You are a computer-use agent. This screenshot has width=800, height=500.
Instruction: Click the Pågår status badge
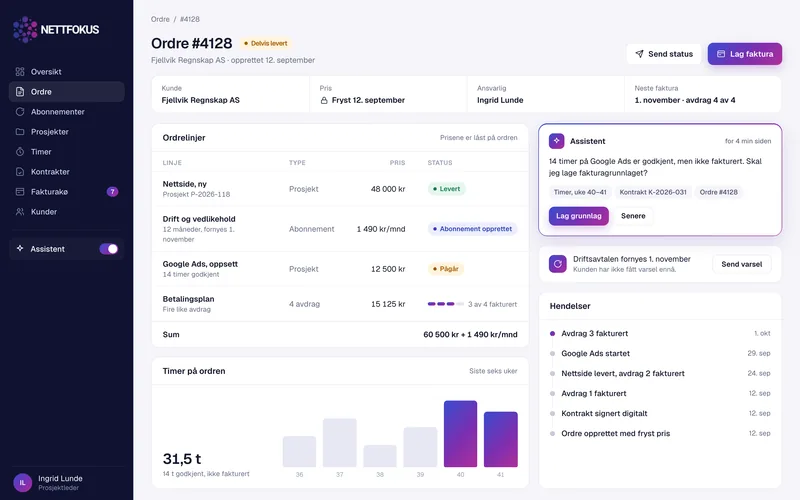[445, 269]
